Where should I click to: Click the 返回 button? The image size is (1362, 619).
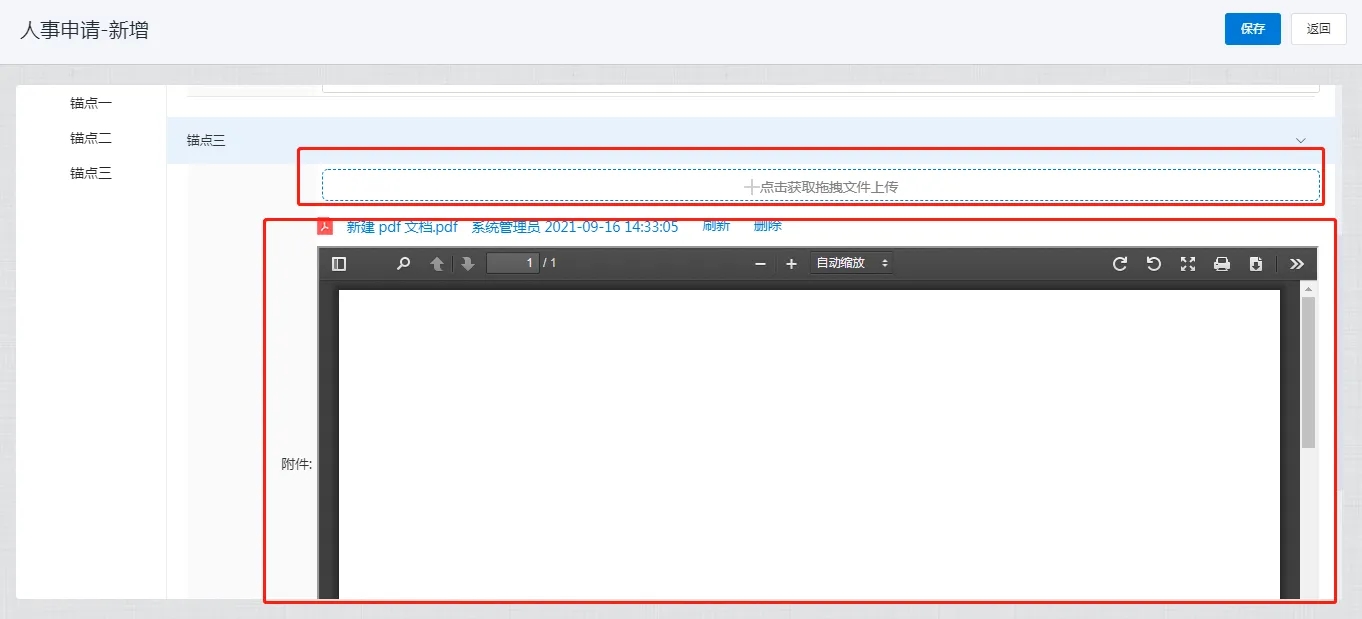point(1318,29)
